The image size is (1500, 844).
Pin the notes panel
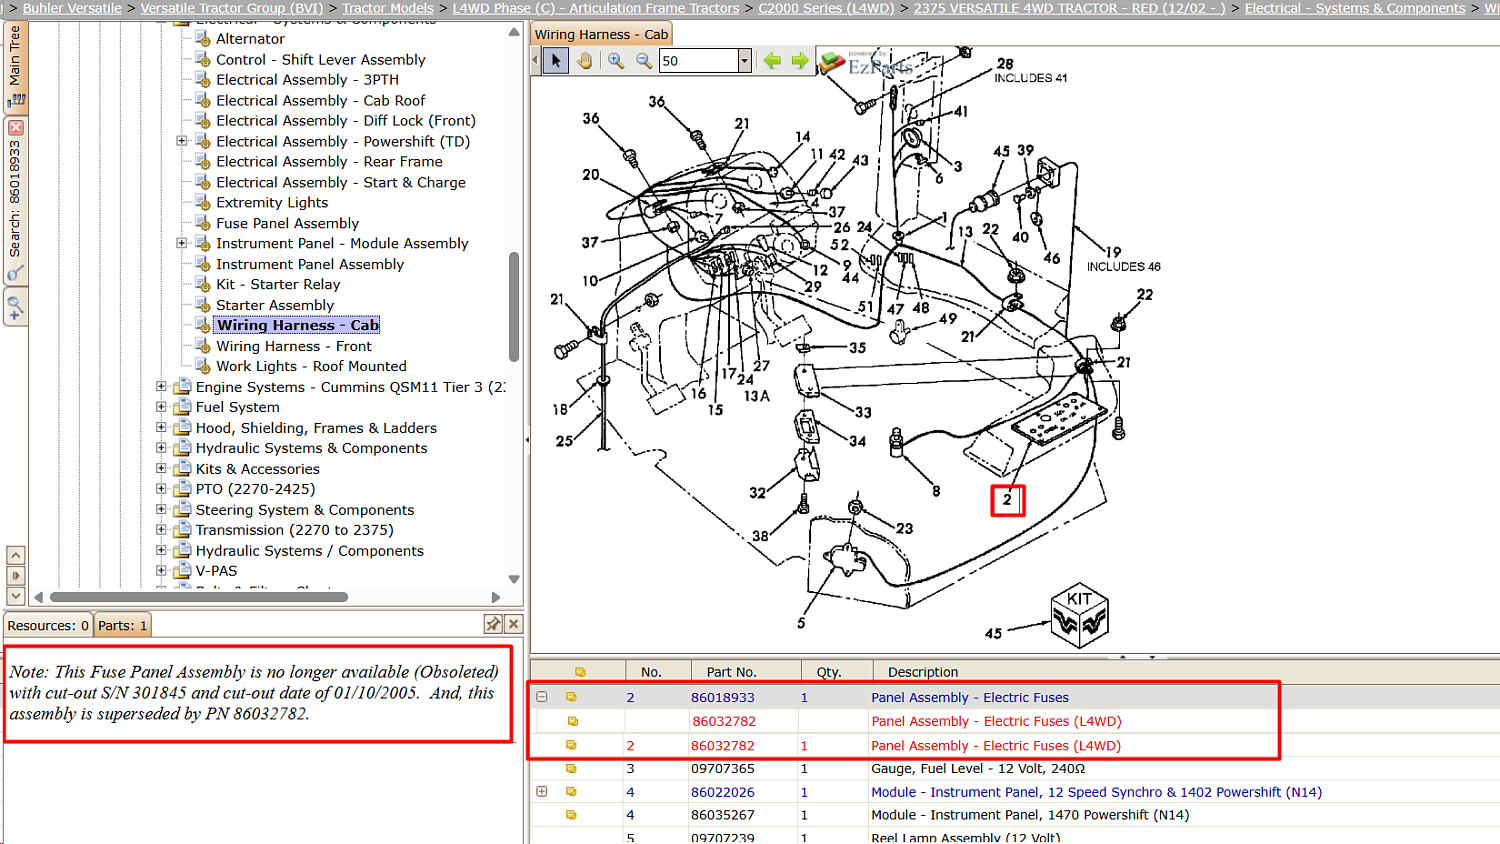point(493,624)
